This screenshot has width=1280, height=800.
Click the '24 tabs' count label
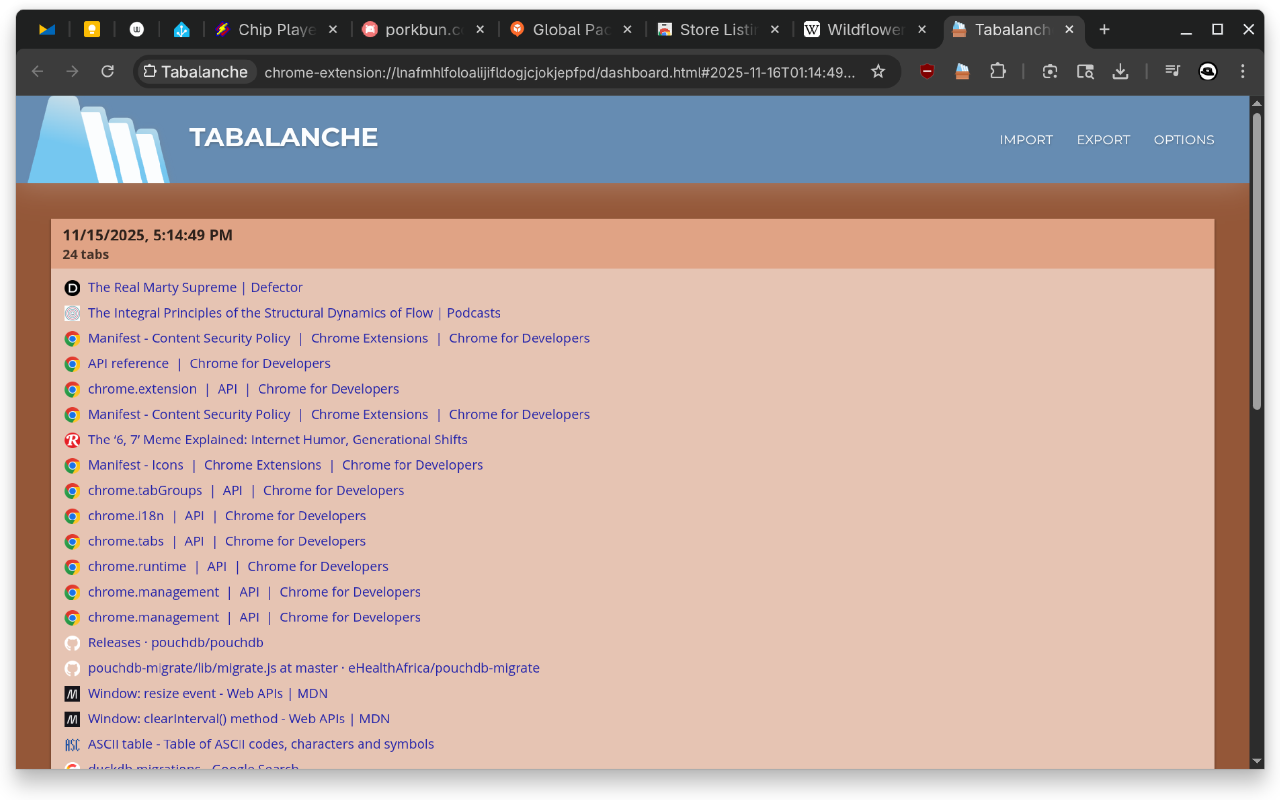coord(86,255)
